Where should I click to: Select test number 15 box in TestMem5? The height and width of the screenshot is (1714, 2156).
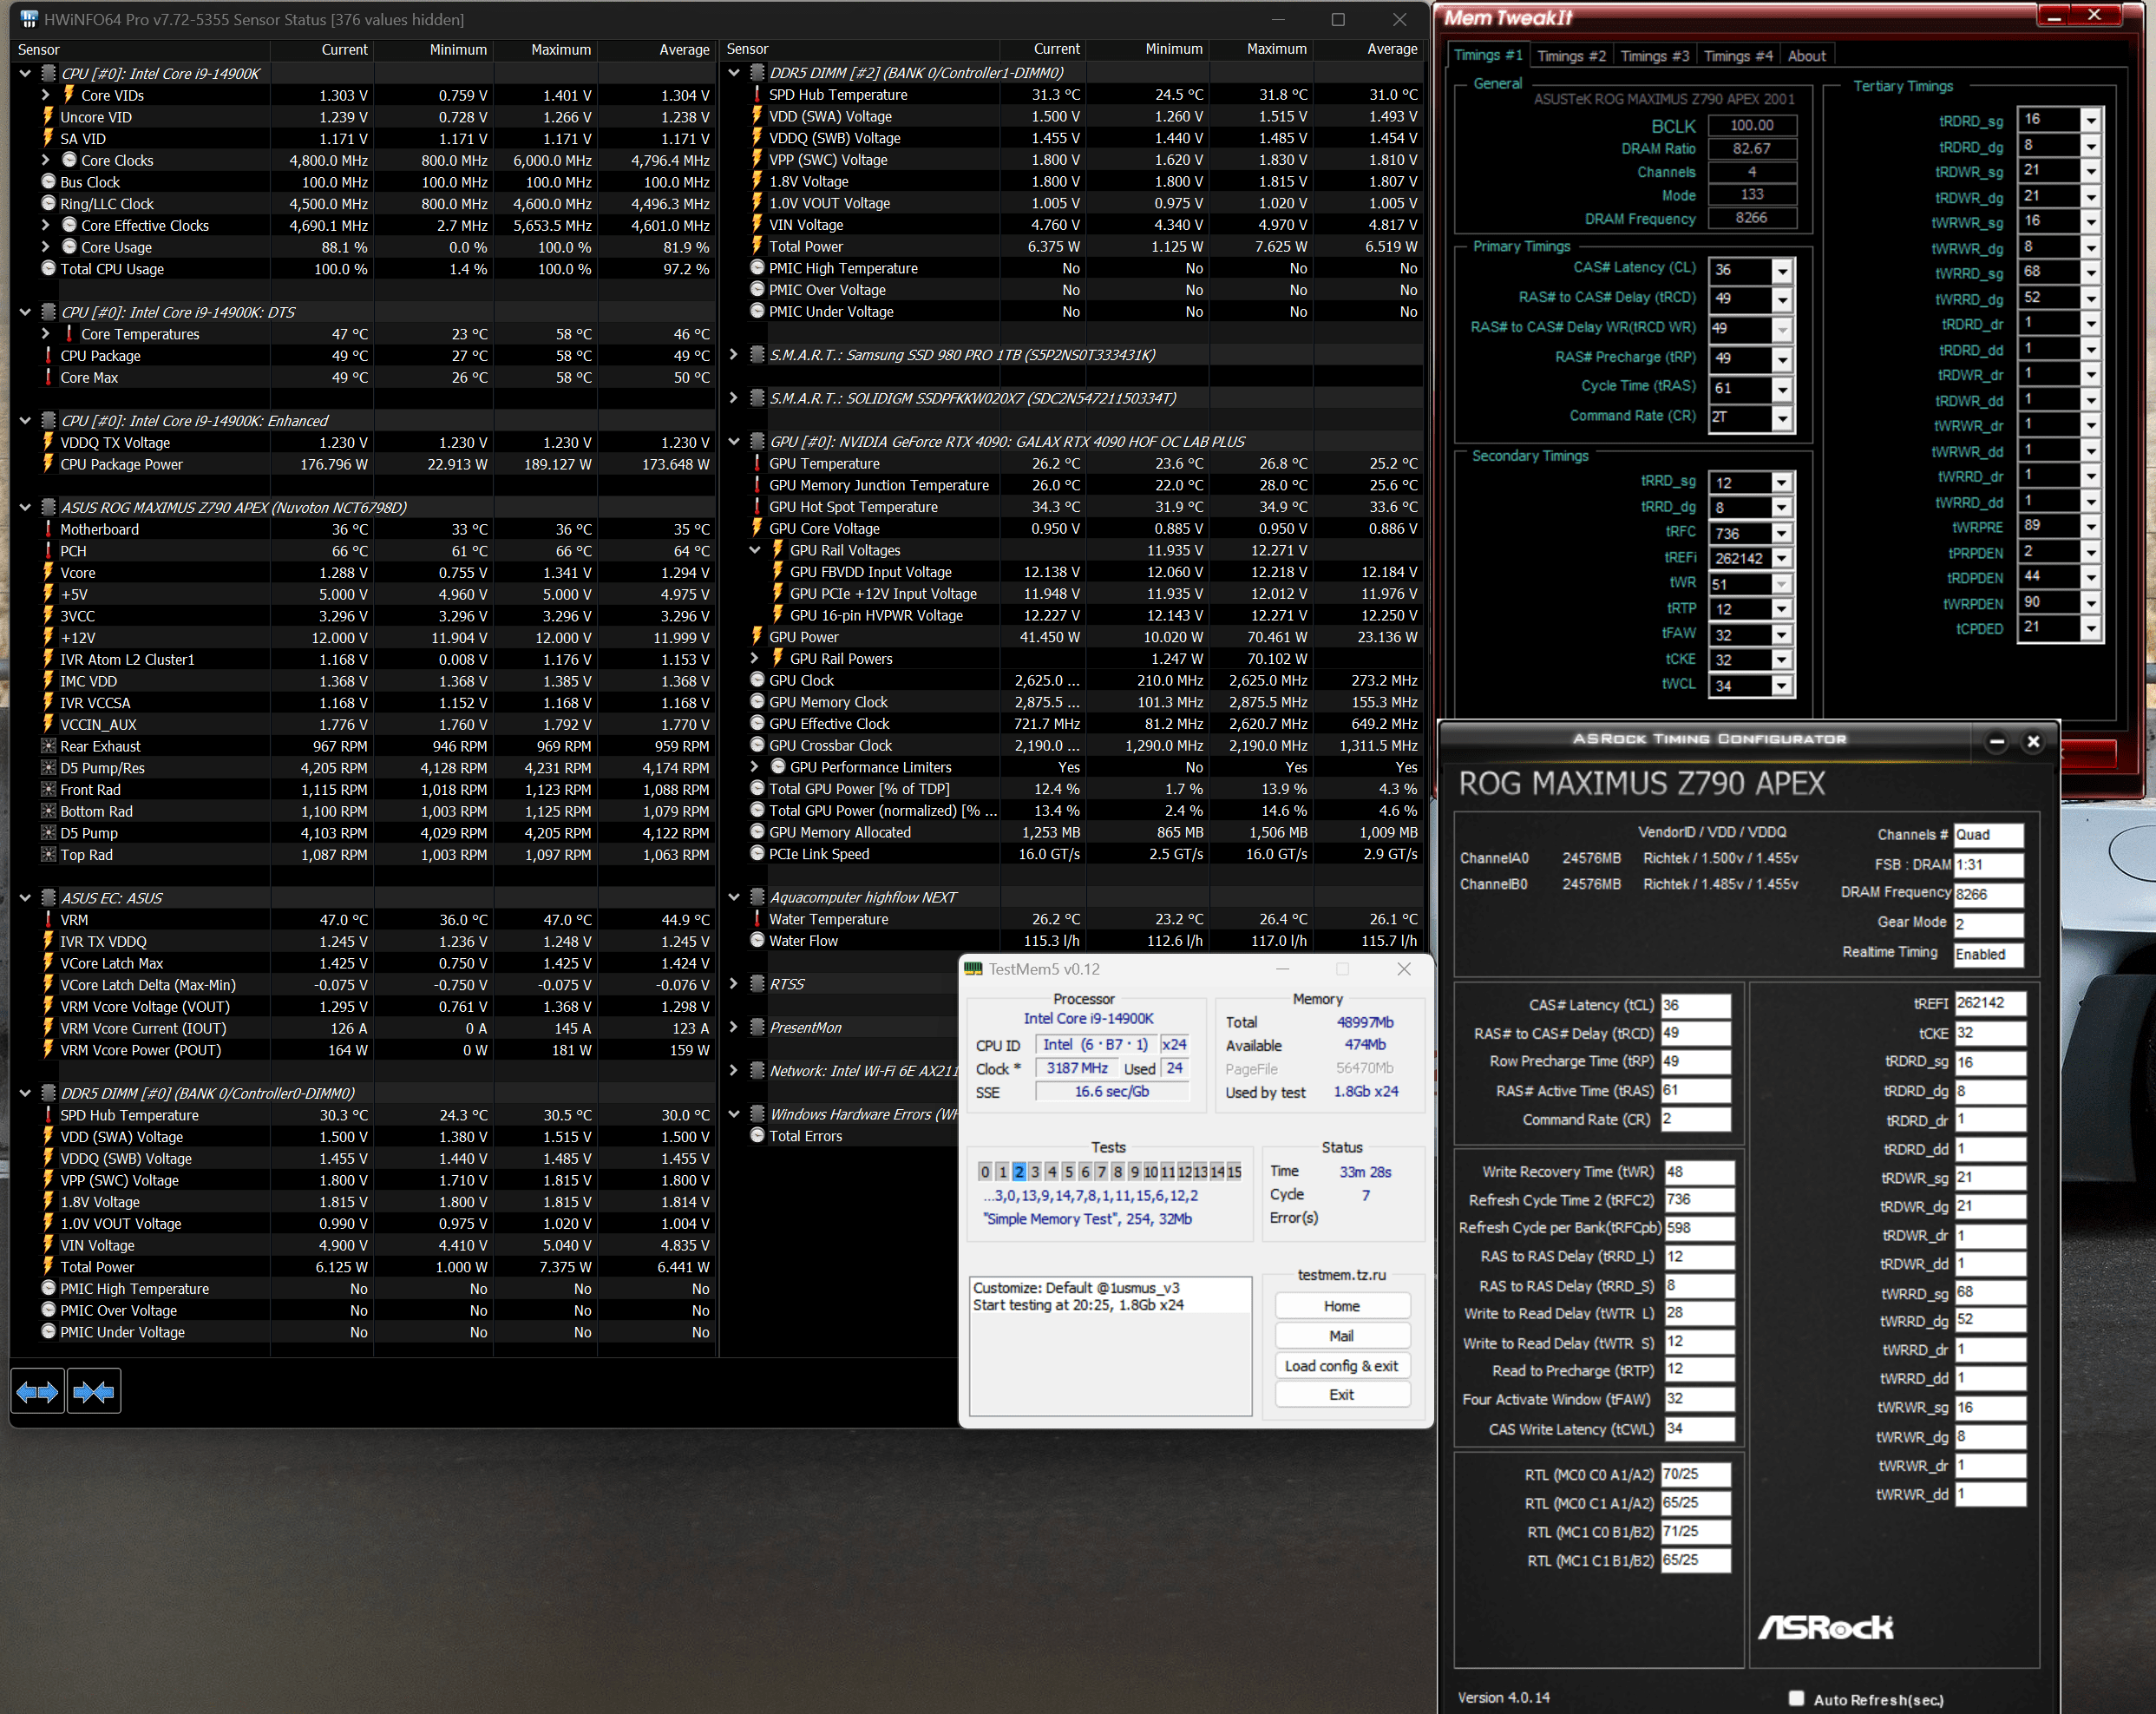[x=1234, y=1172]
